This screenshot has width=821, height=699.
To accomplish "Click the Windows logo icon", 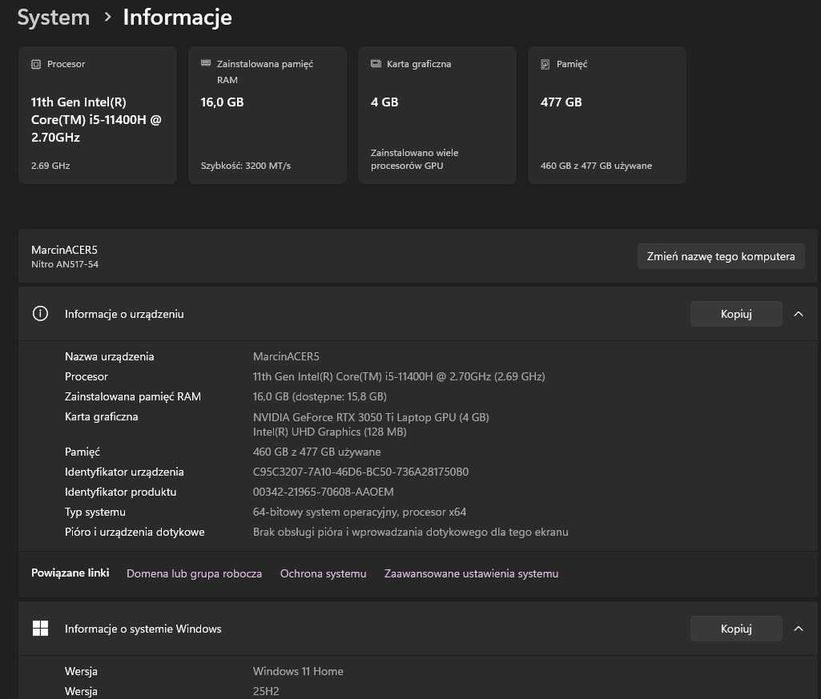I will pos(40,628).
